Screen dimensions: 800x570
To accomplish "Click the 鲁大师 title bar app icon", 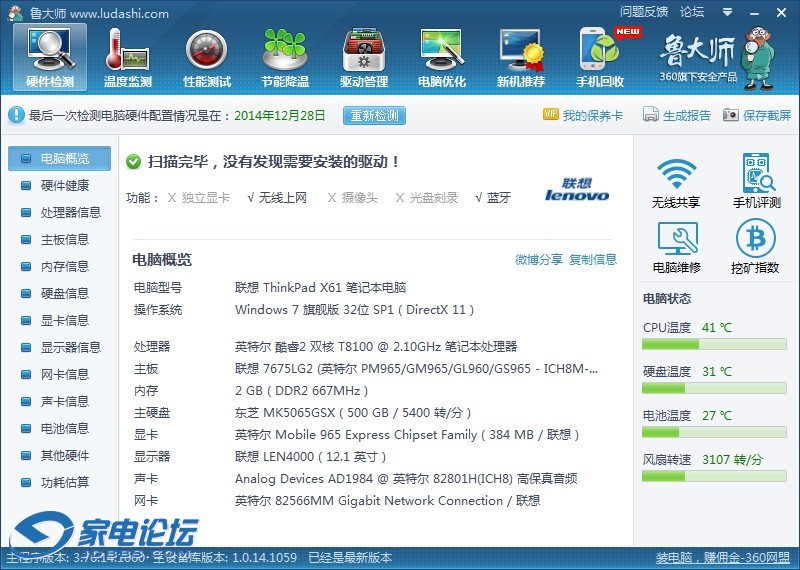I will click(x=15, y=12).
